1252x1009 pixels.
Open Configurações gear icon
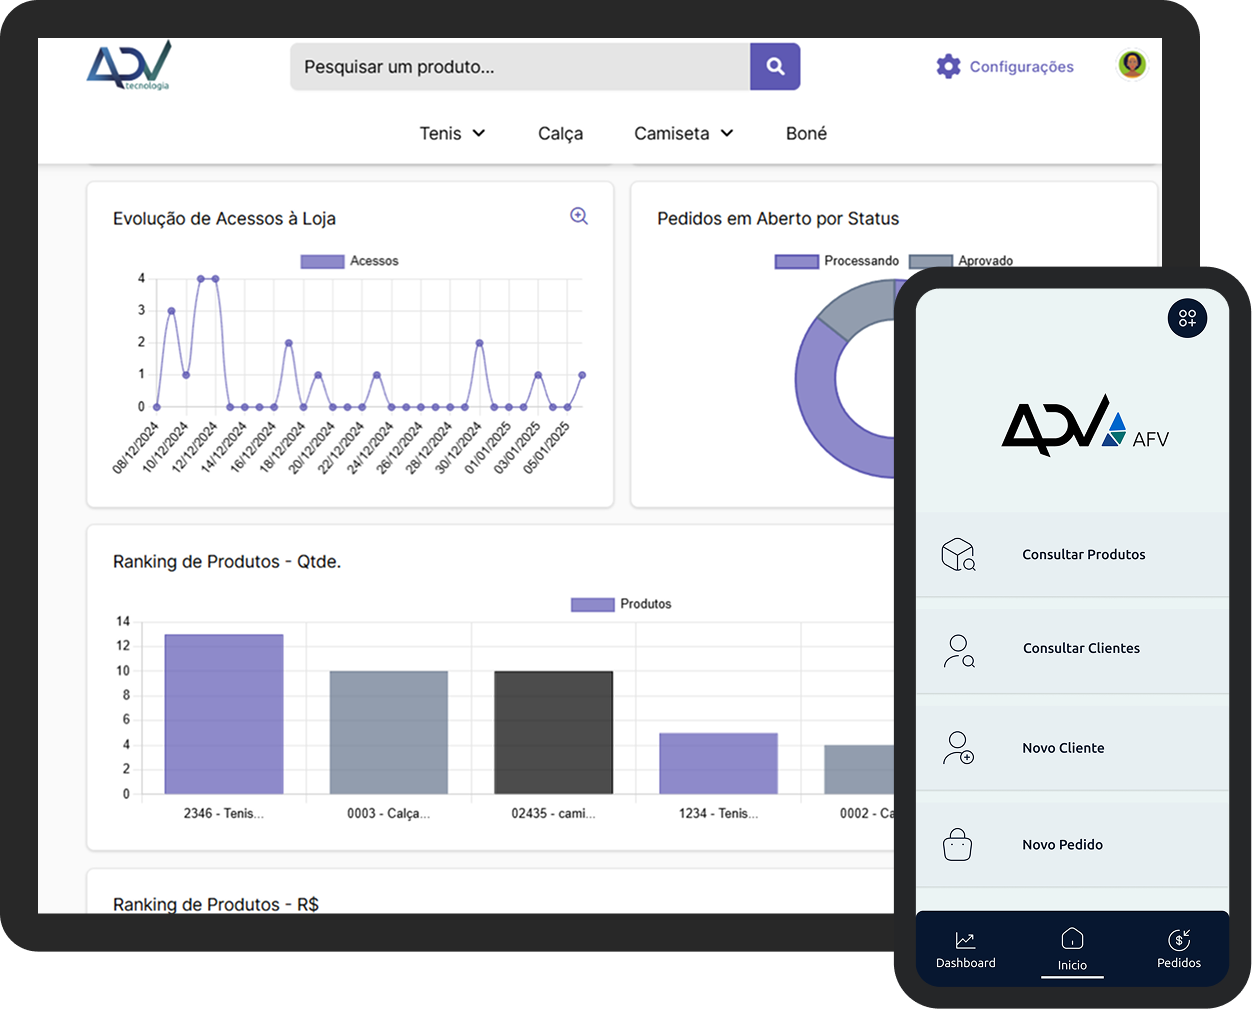[948, 67]
